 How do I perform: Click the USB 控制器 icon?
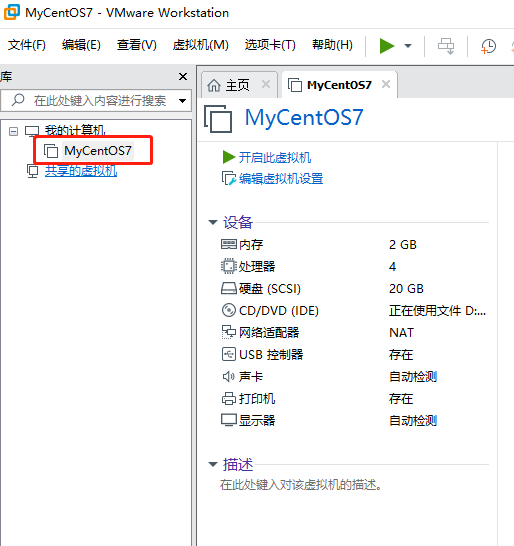229,354
